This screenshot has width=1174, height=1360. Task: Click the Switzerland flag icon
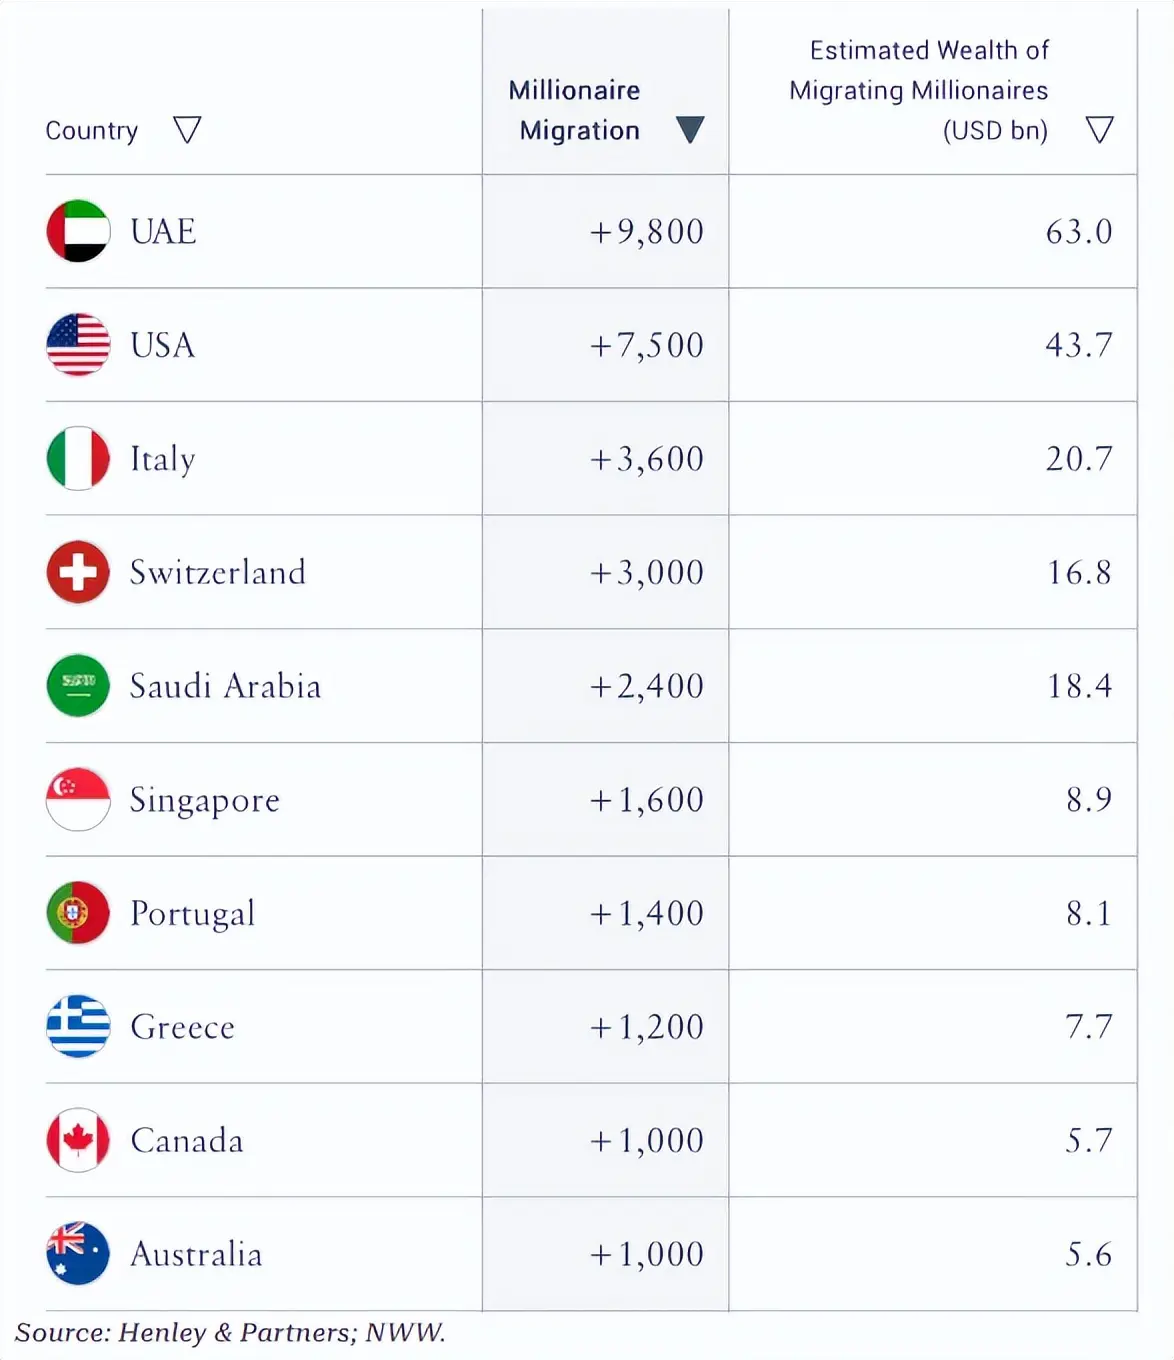[78, 572]
